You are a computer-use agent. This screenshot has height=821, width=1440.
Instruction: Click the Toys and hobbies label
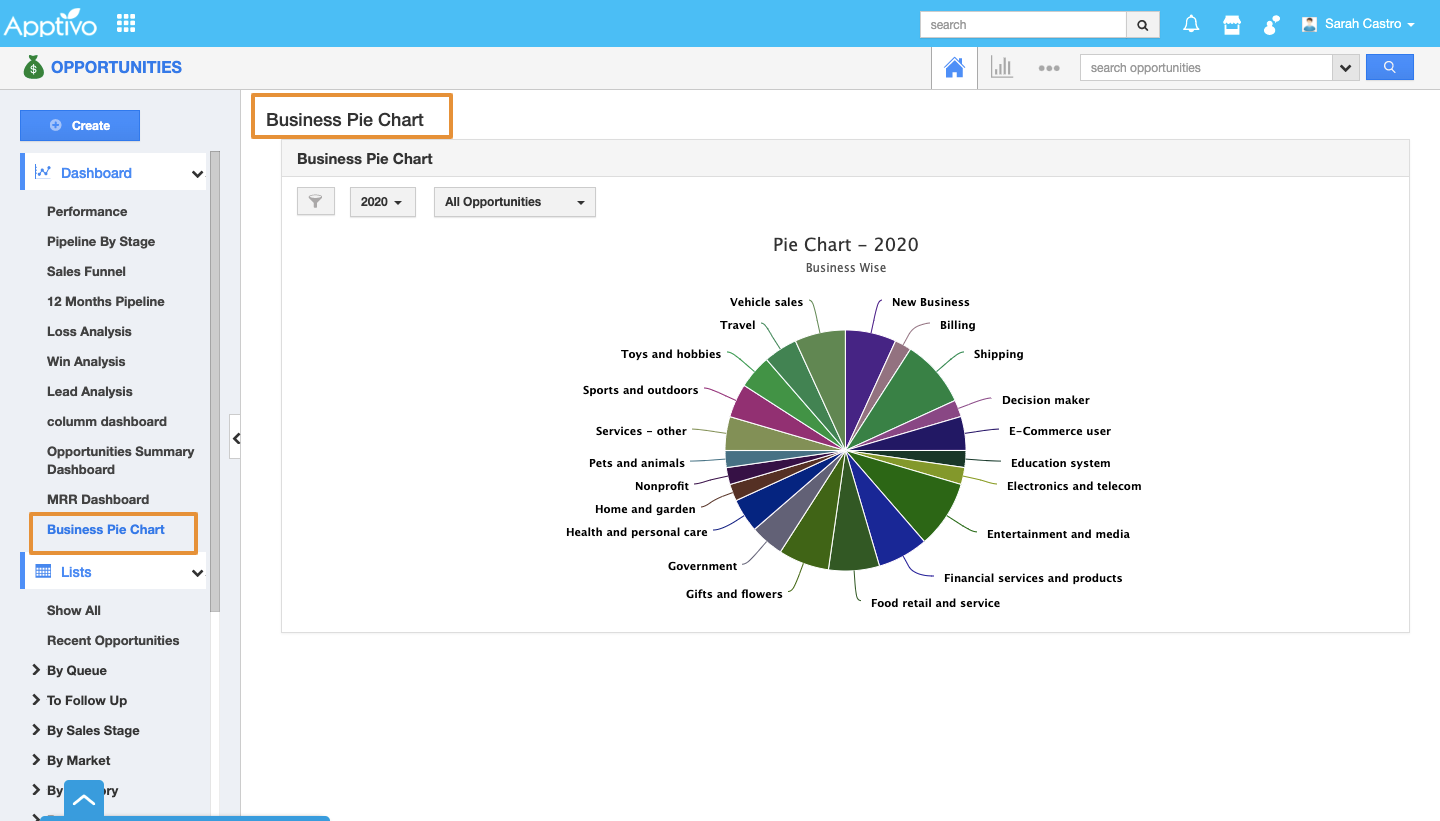coord(671,354)
